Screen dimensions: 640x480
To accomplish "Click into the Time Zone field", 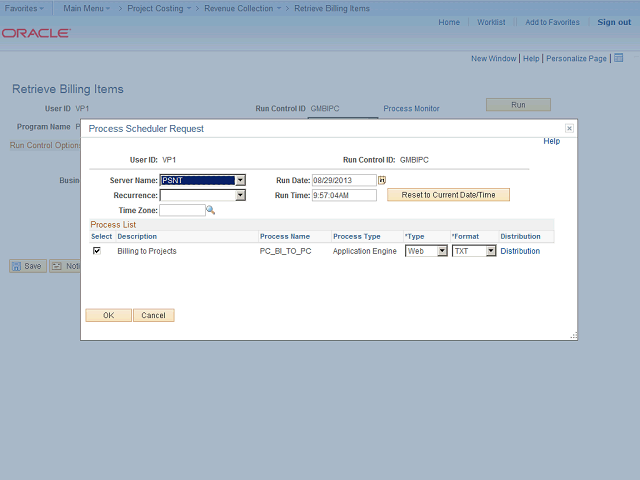I will tap(182, 210).
